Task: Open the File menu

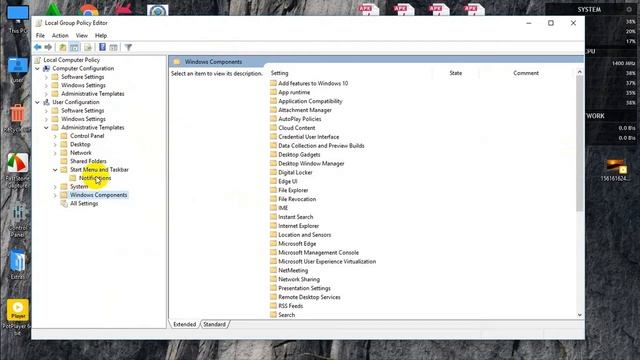Action: (x=40, y=36)
